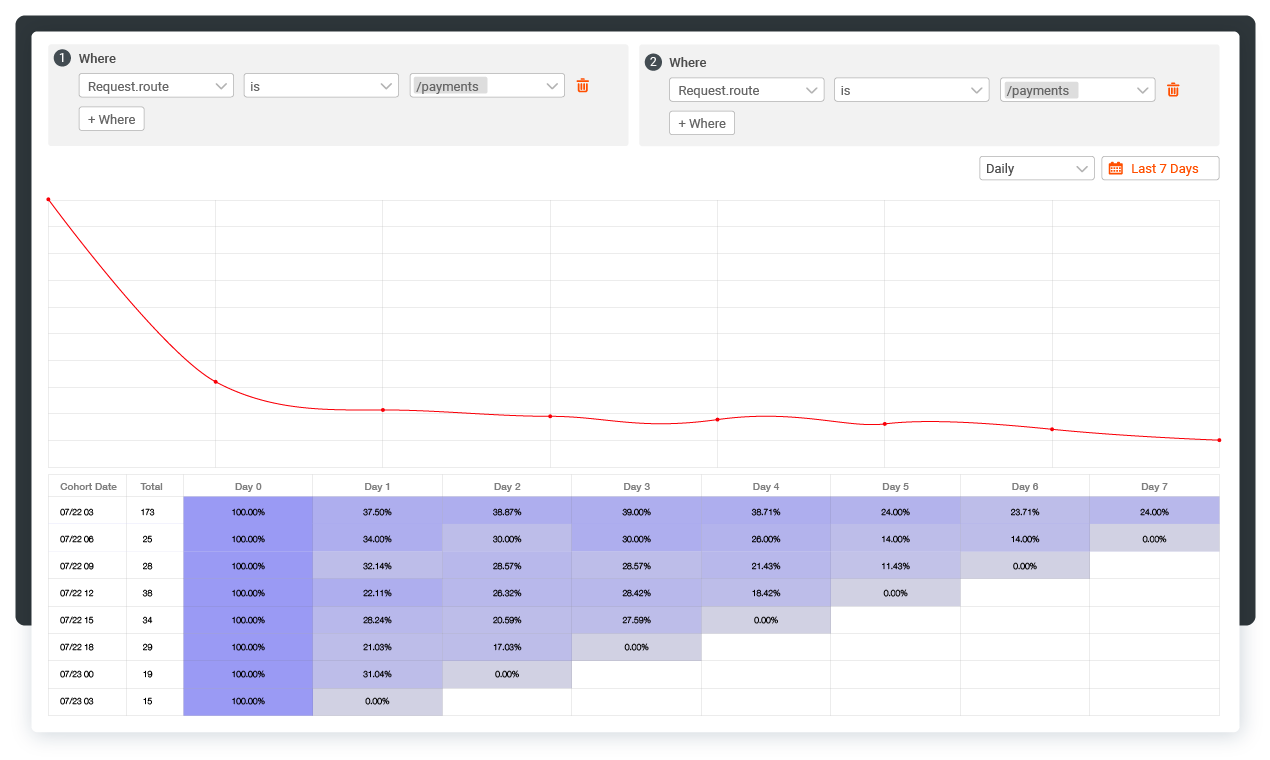Click the calendar icon on the date button

pos(1116,168)
